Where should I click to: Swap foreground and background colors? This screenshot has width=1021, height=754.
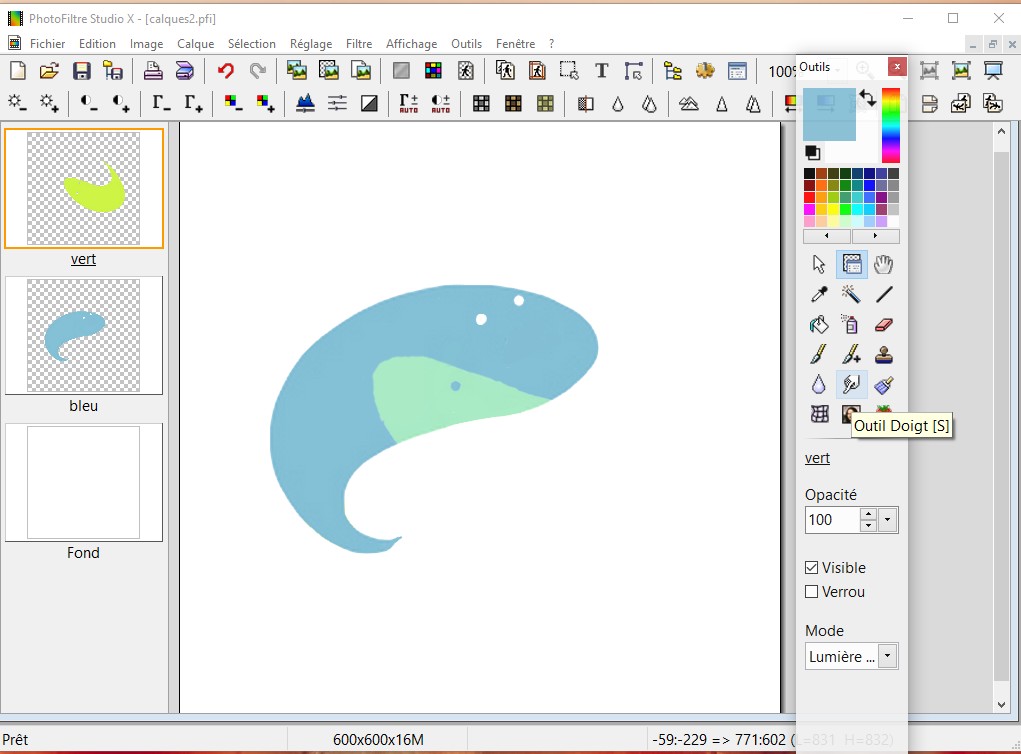(867, 99)
